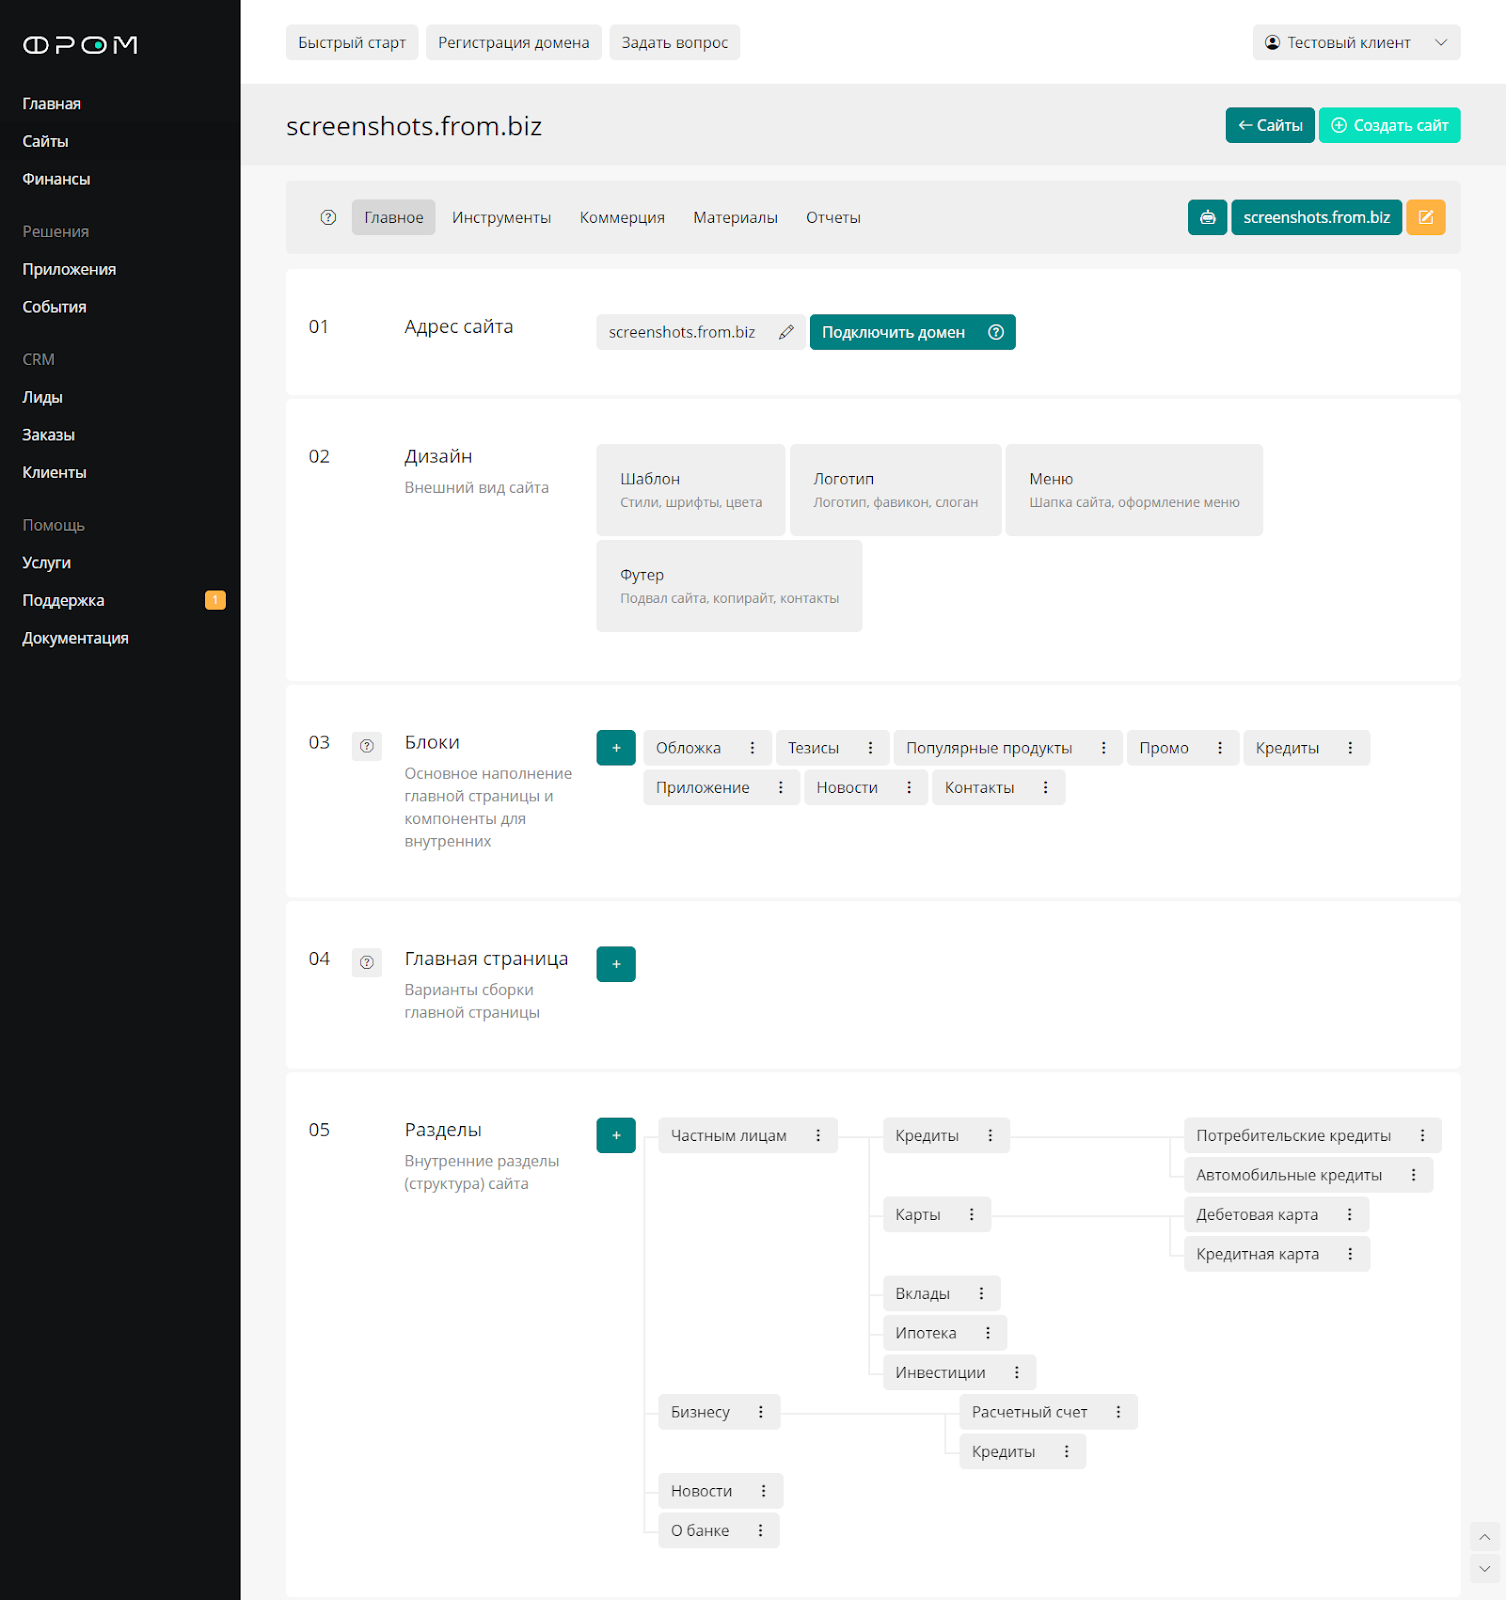Open Лиды in the sidebar
The image size is (1506, 1600).
pos(43,397)
